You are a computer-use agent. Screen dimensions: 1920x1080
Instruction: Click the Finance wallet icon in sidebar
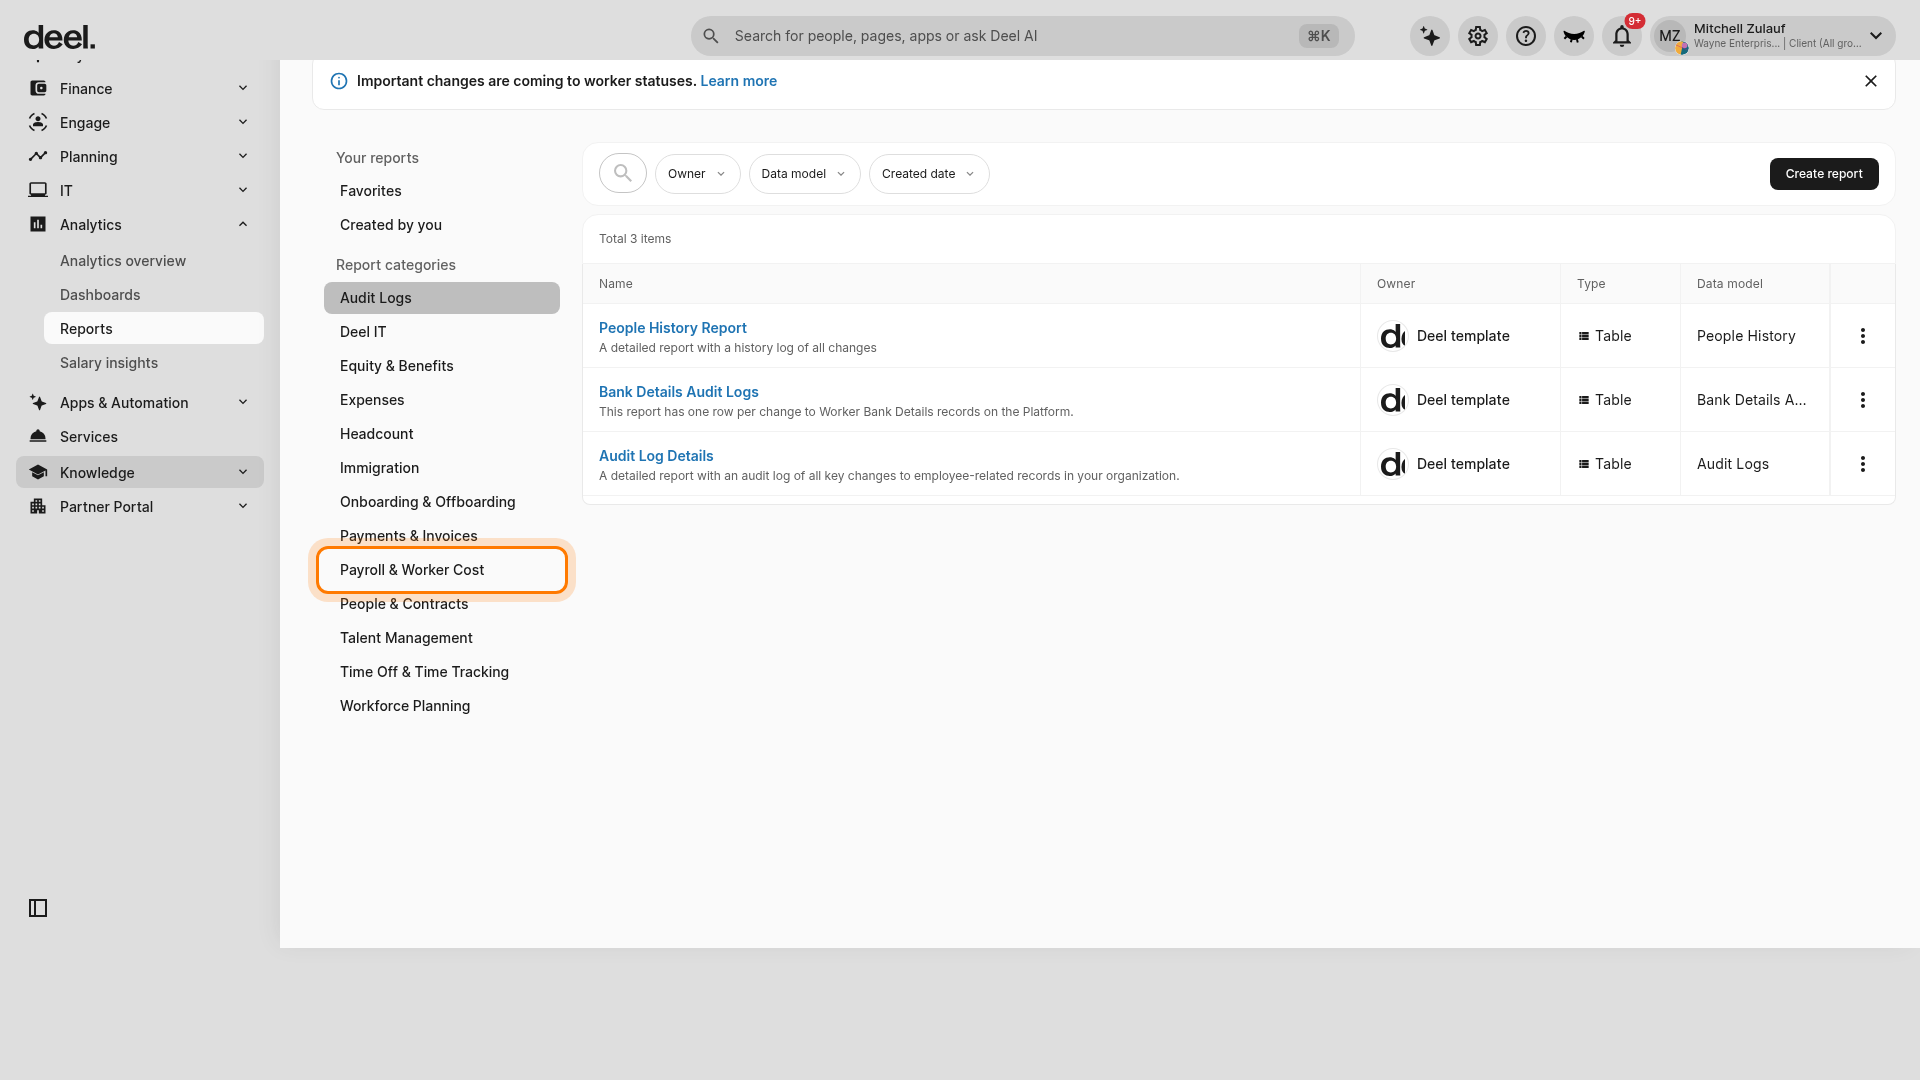click(38, 88)
